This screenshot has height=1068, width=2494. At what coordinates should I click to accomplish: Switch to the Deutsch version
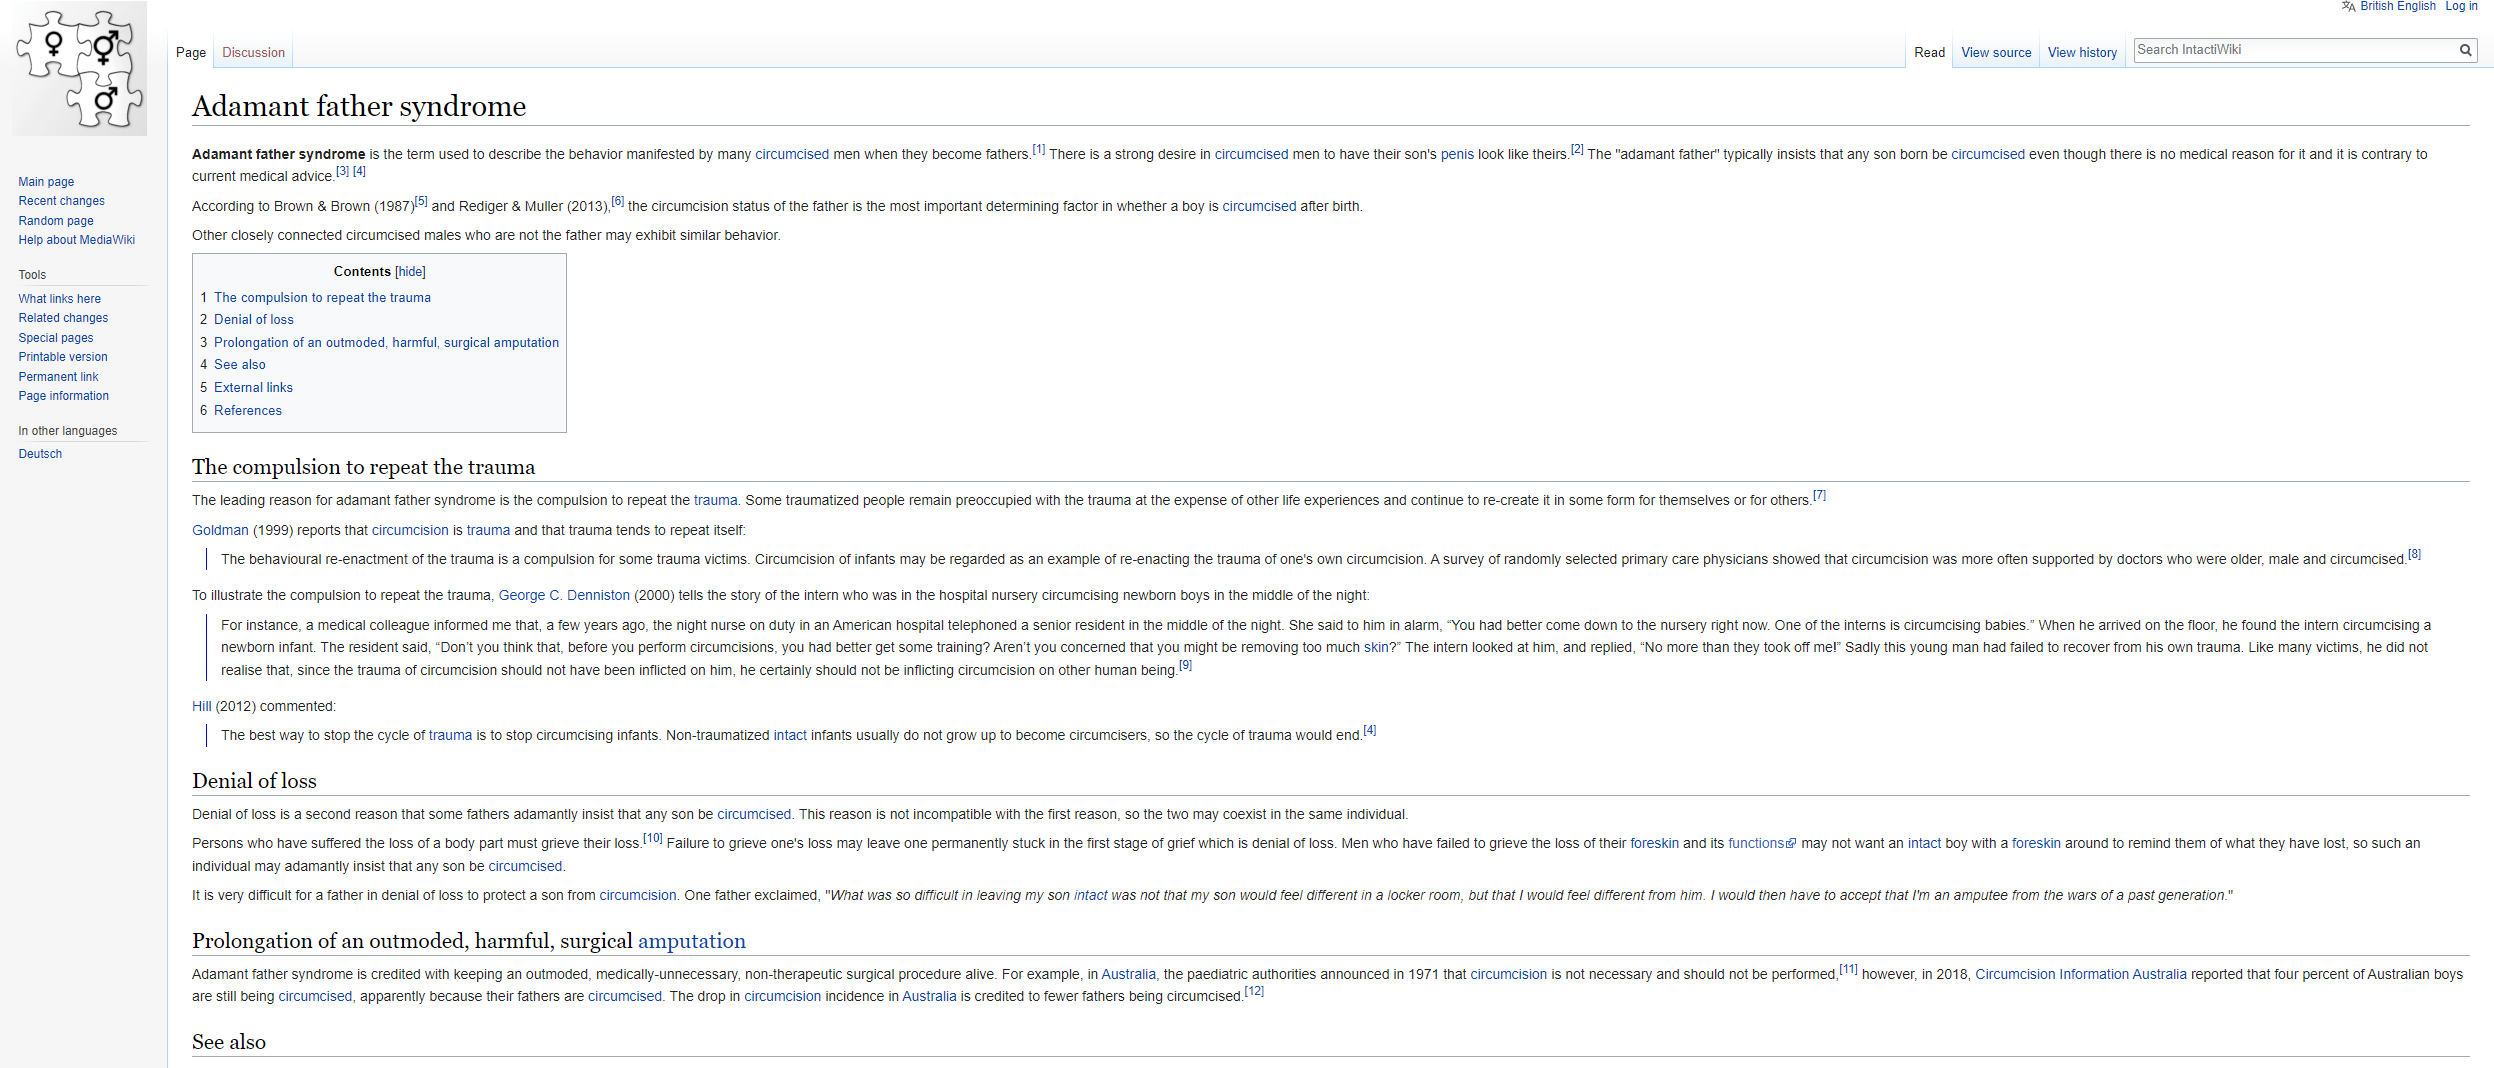(40, 454)
